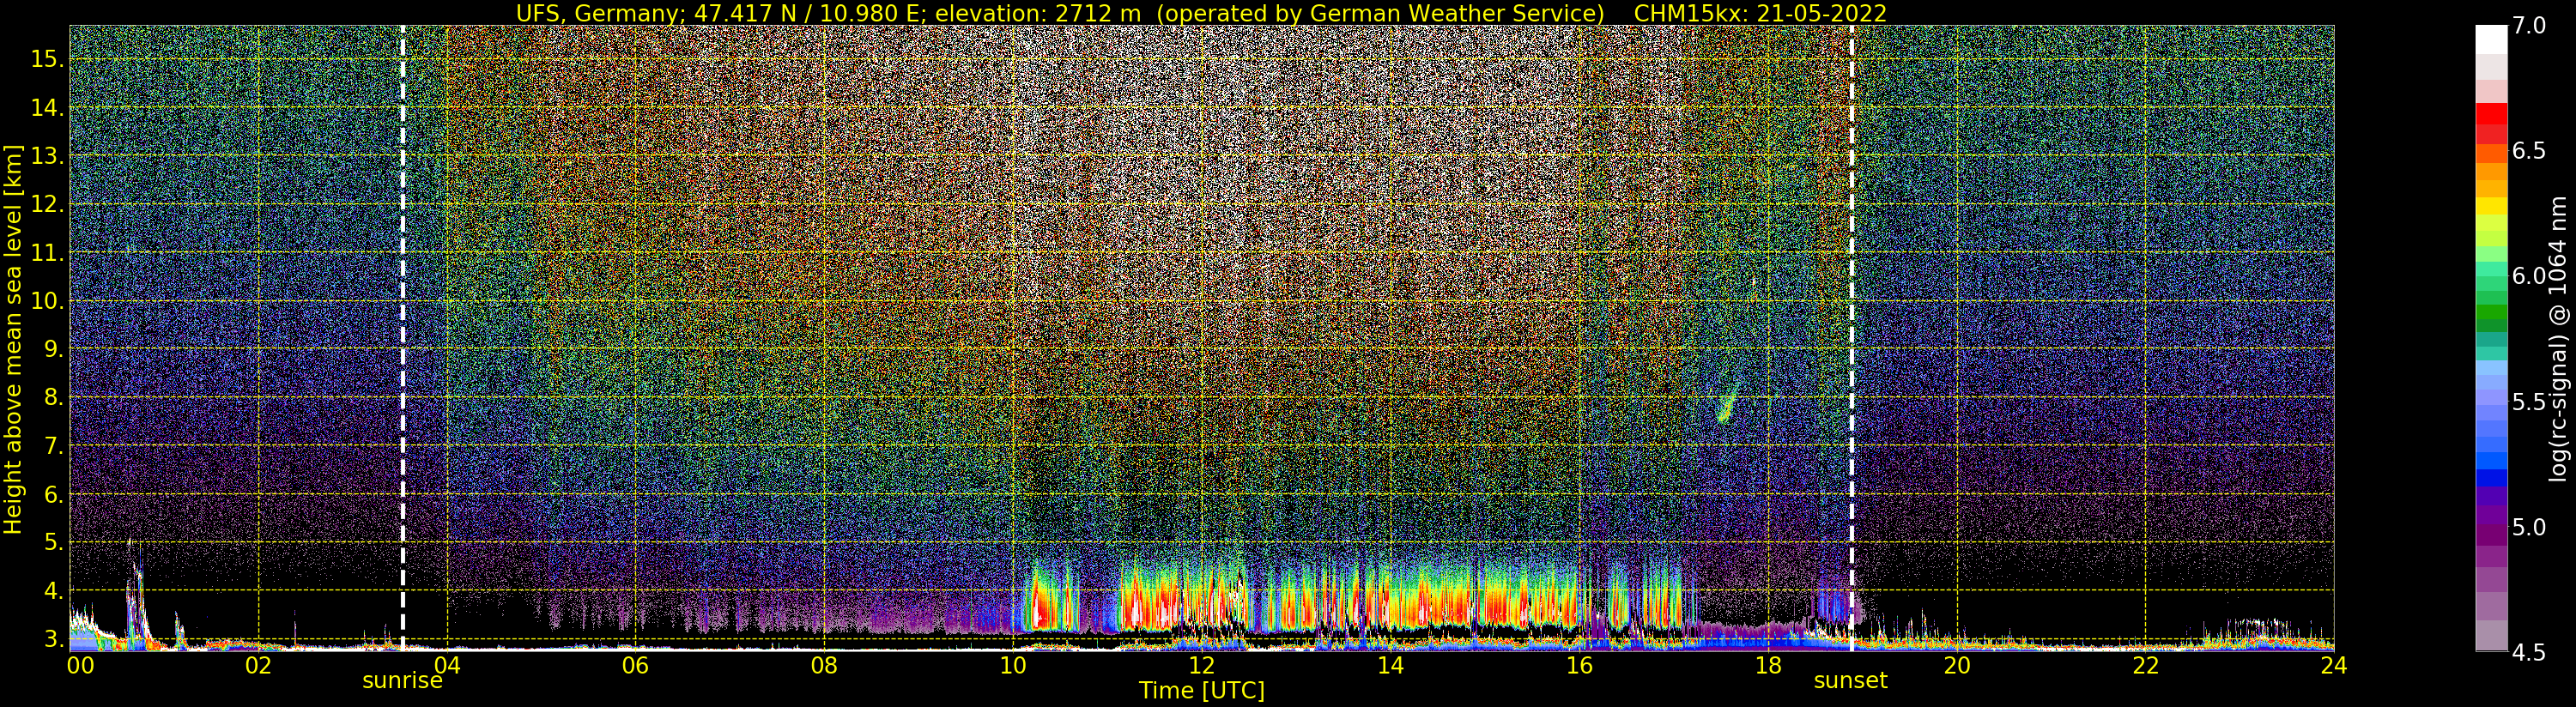The height and width of the screenshot is (707, 2576).
Task: Click the '14' time tick label
Action: (1390, 665)
